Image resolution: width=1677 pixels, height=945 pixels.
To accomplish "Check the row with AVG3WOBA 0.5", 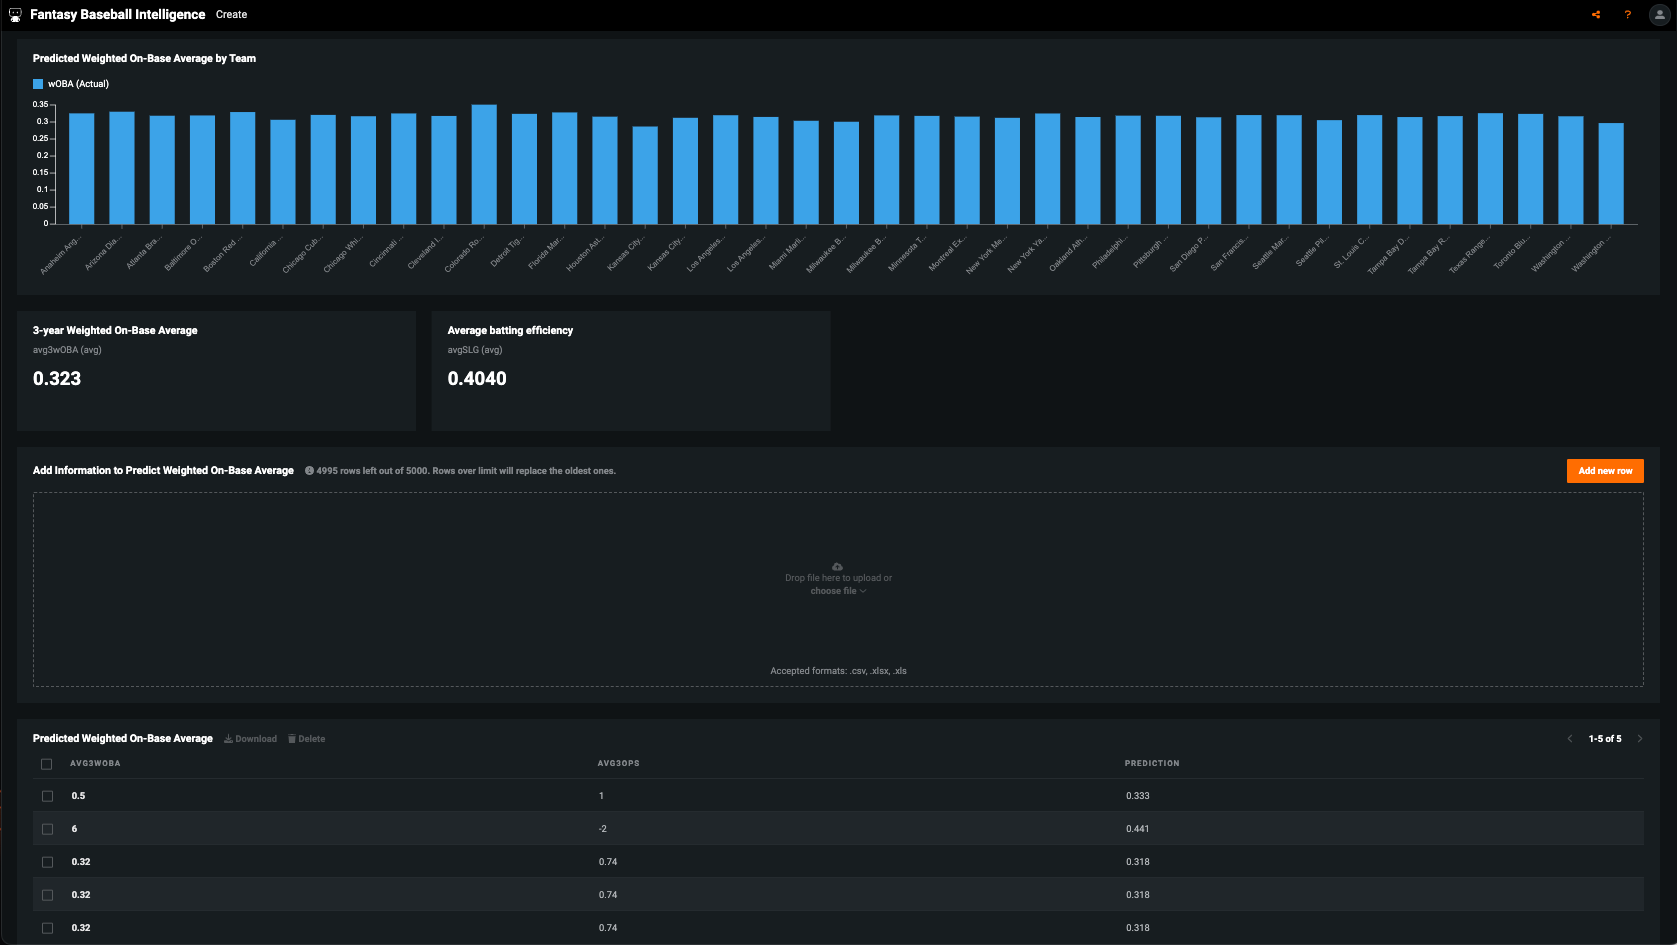I will (x=47, y=796).
